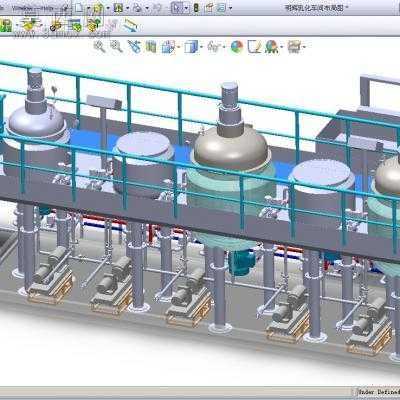Expand the dropdown next to New document

pos(88,8)
